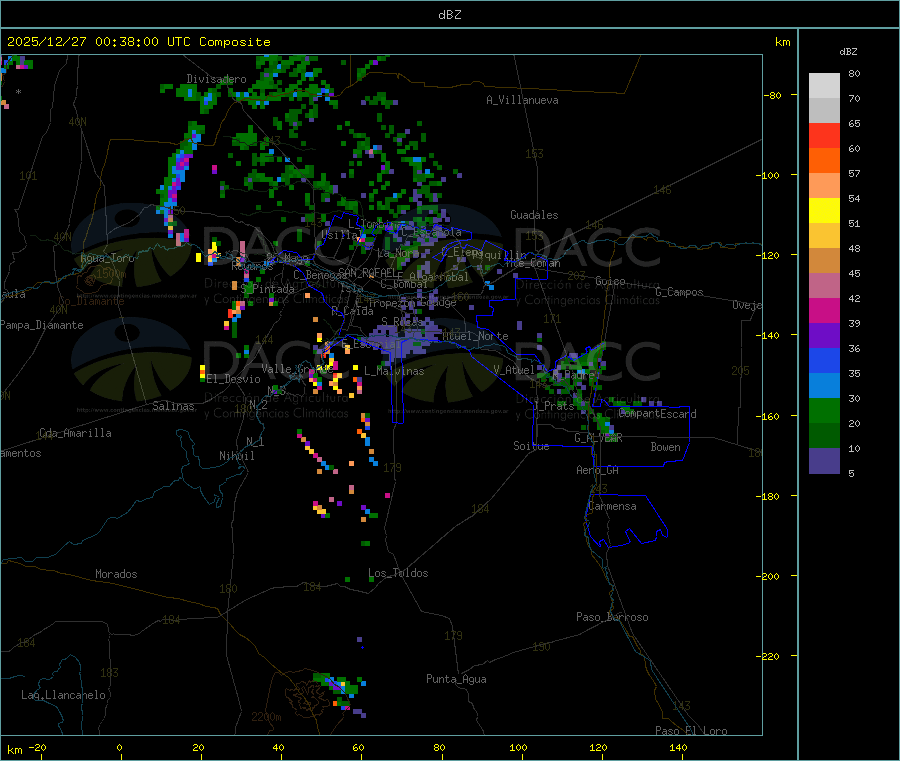Select the Soitue label

pyautogui.click(x=531, y=446)
